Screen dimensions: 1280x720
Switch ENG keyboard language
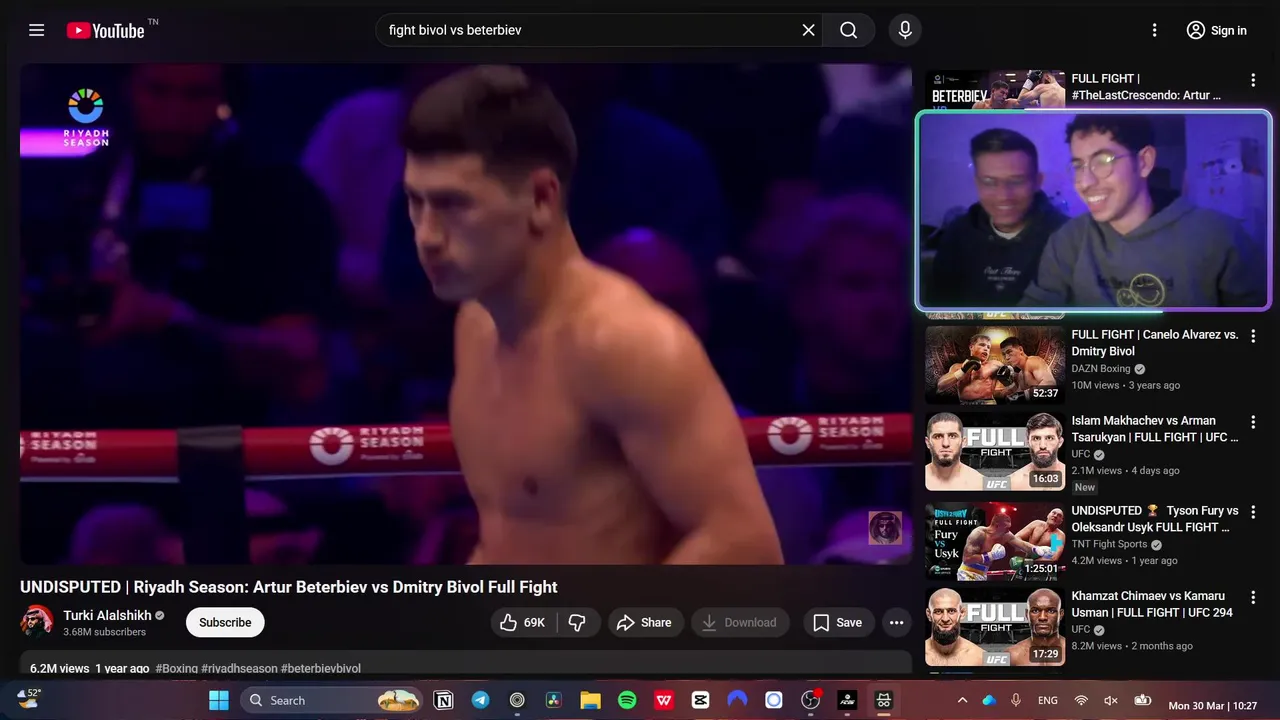pos(1048,701)
